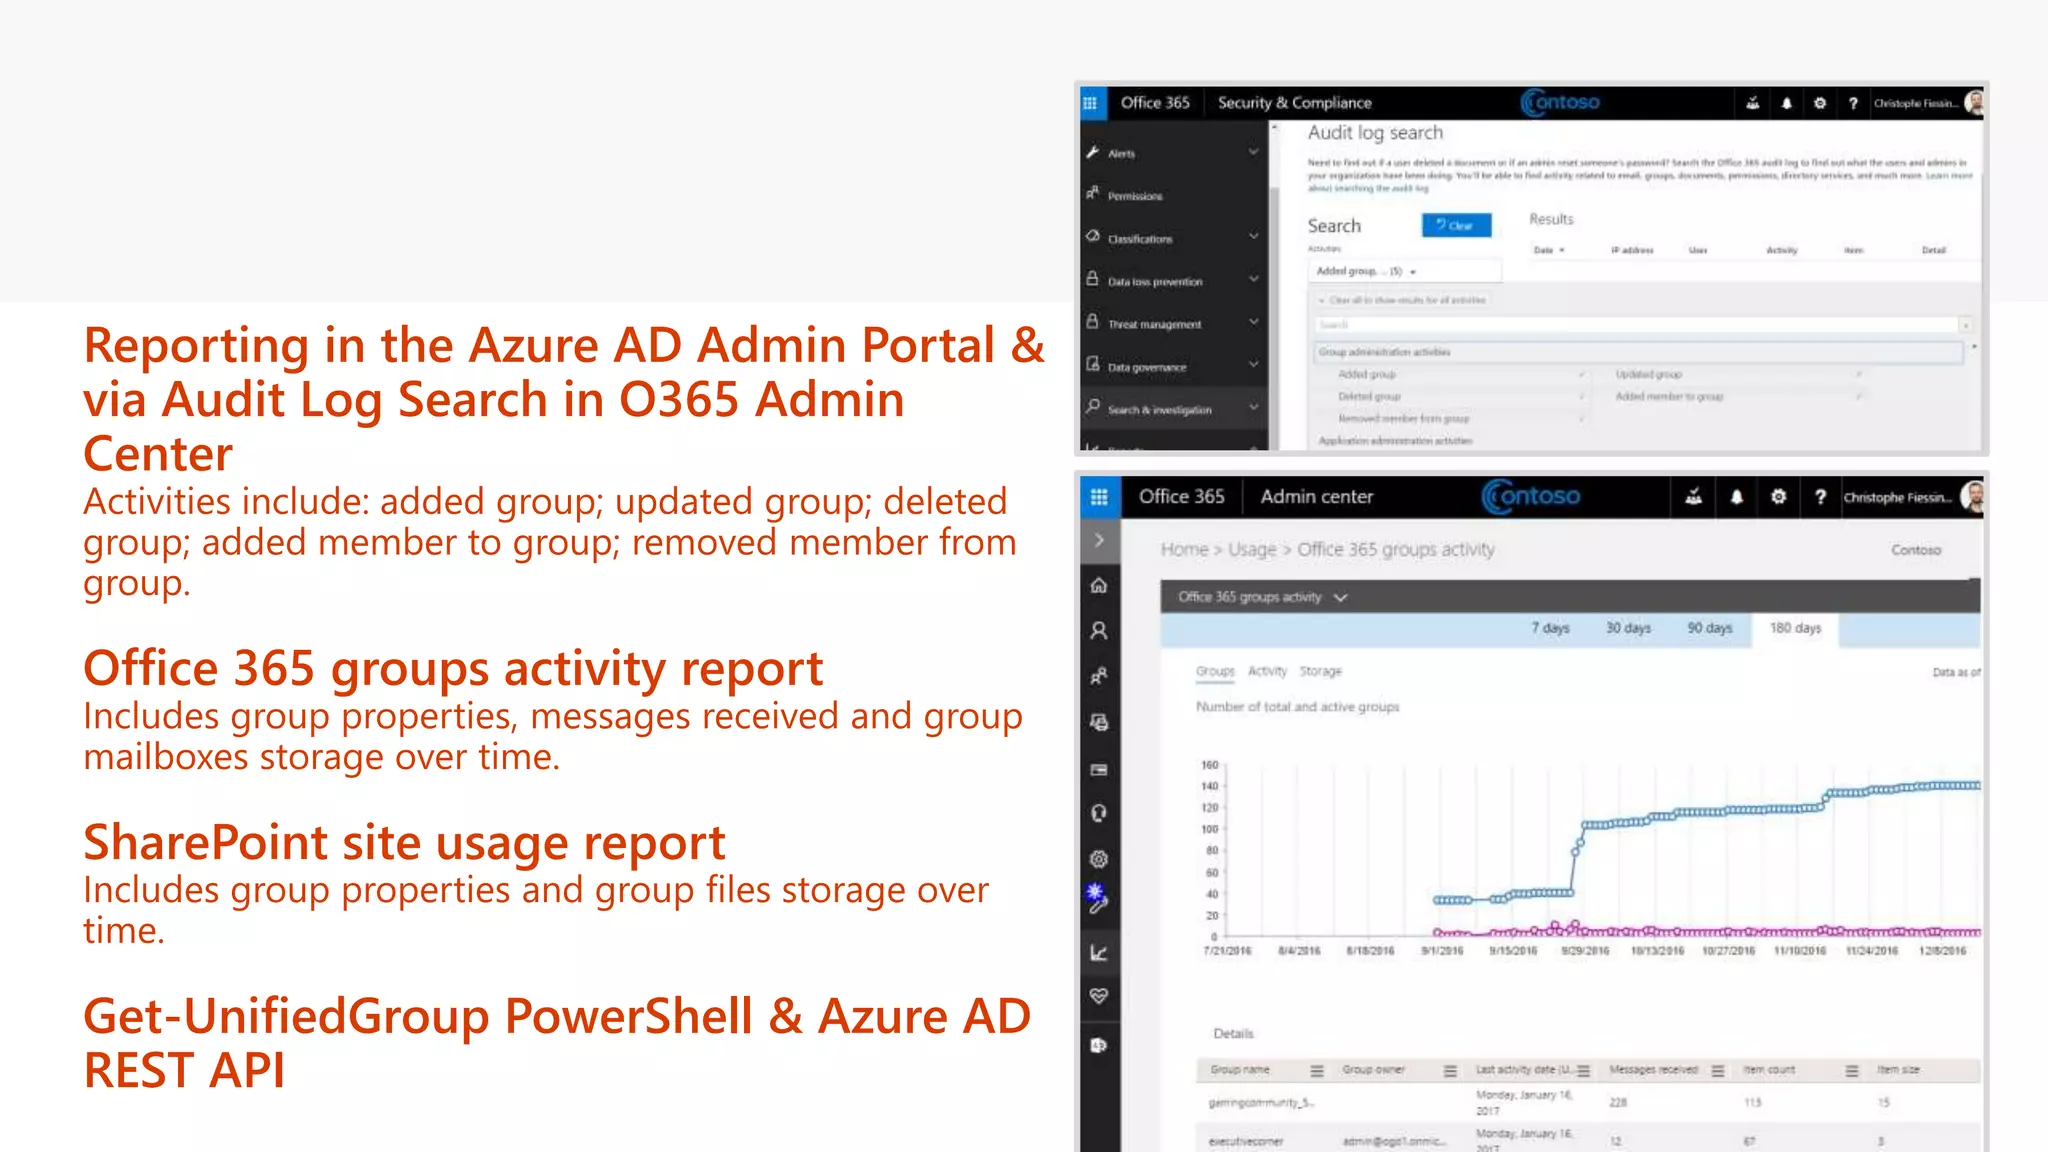The width and height of the screenshot is (2048, 1152).
Task: Open Messages received column menu
Action: tap(1718, 1071)
